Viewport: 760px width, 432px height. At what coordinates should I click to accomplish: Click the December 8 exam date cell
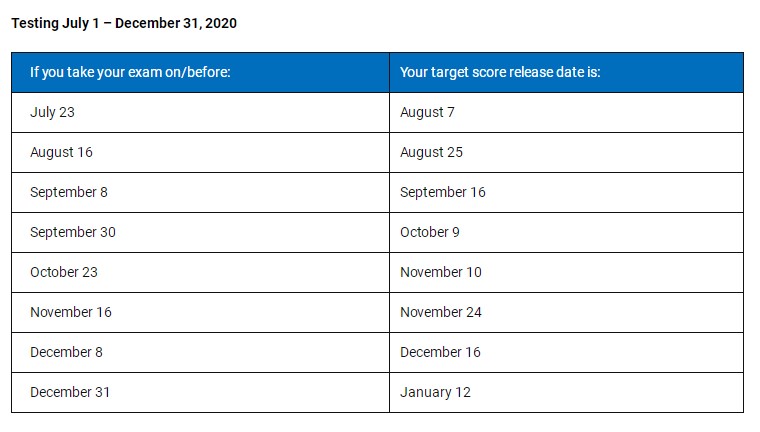coord(66,353)
